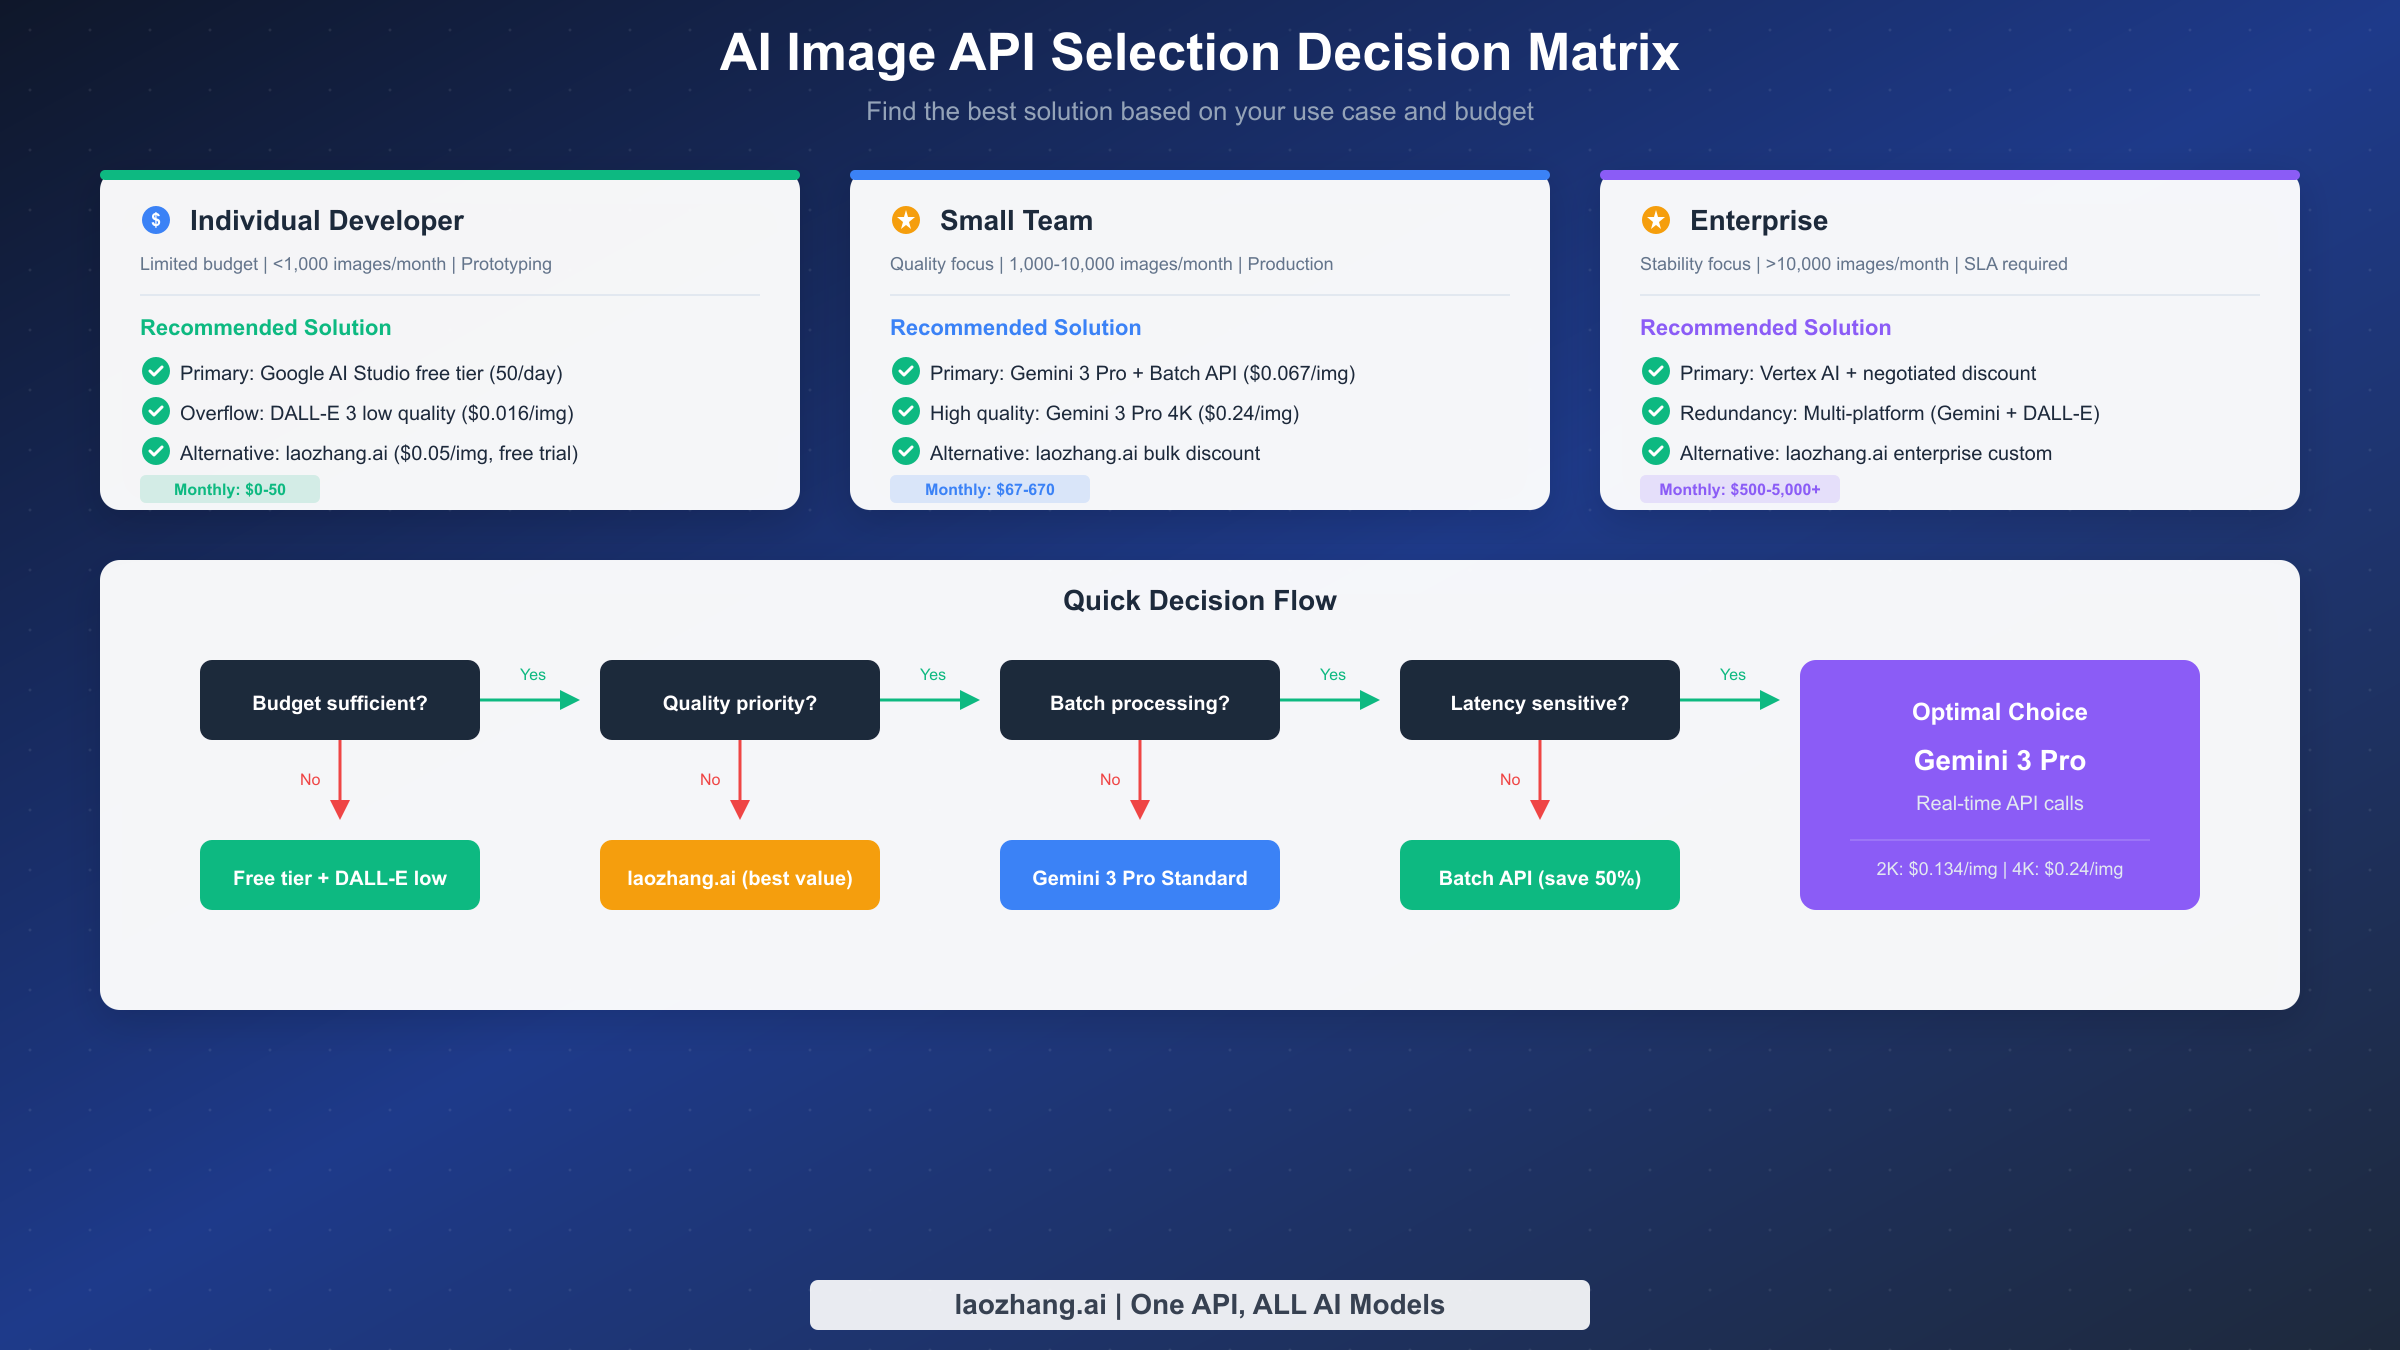This screenshot has width=2400, height=1350.
Task: Click the checkmark beside Gemini 3 Pro Batch API
Action: click(x=905, y=371)
